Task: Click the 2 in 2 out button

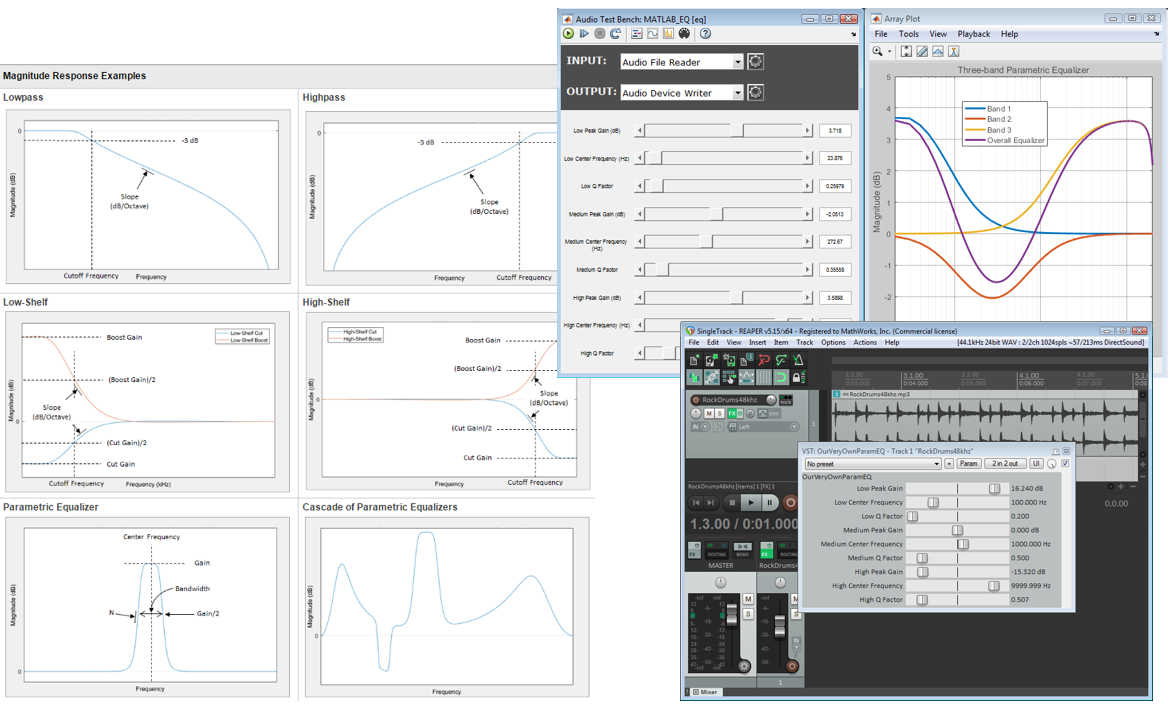Action: [x=1005, y=463]
